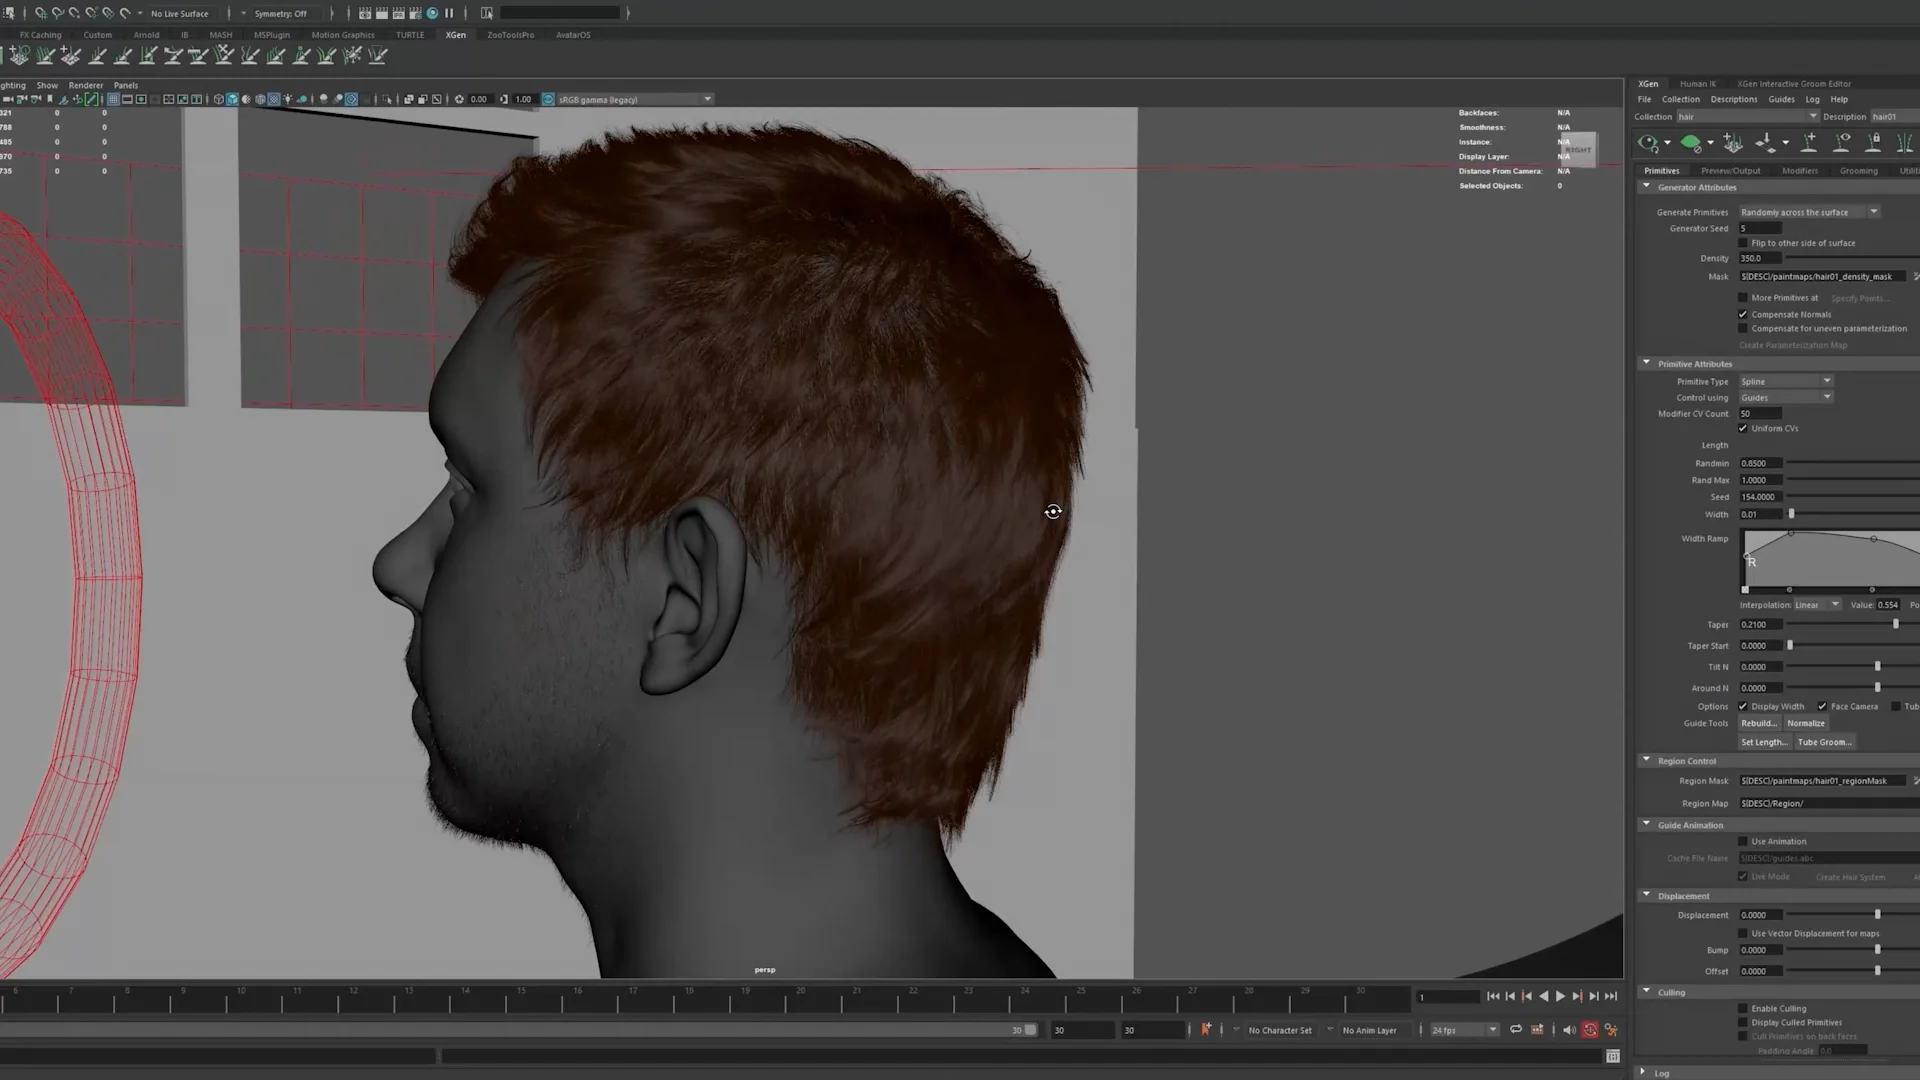Click the Set Length... button

pyautogui.click(x=1764, y=742)
